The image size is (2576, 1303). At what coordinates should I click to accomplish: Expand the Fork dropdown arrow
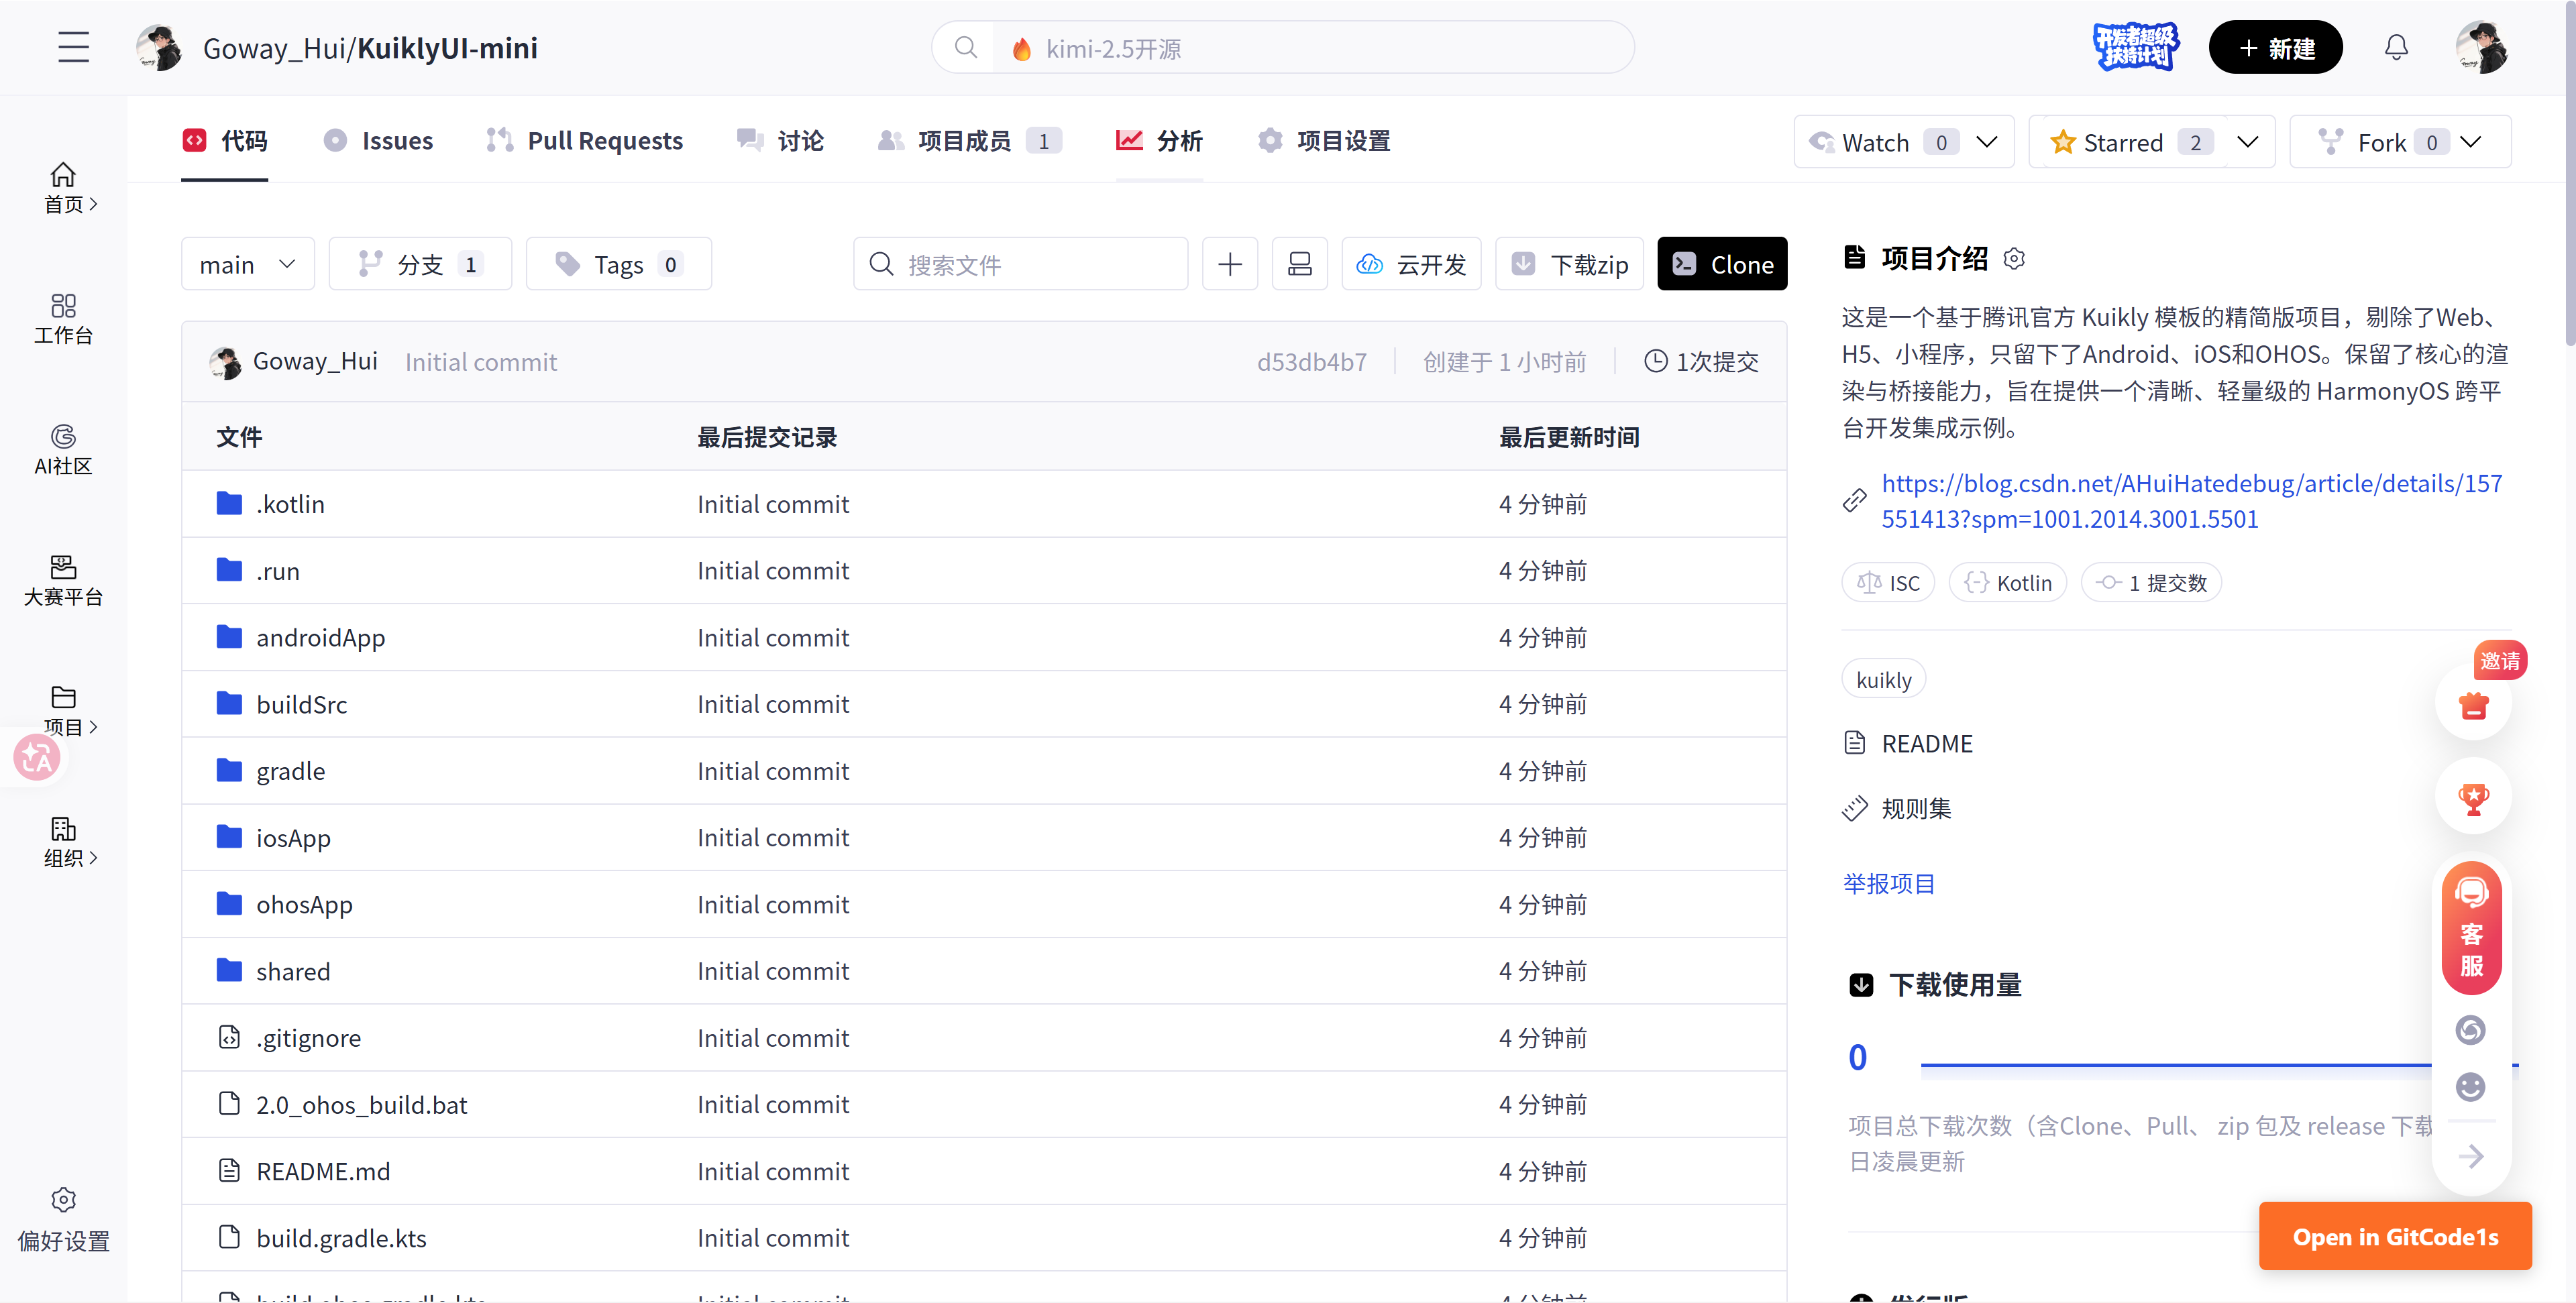[x=2471, y=142]
